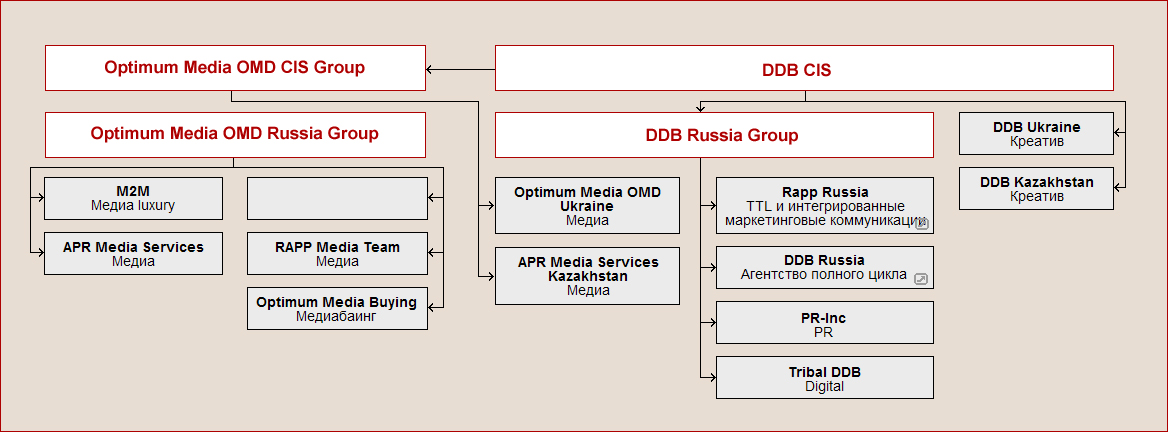Click M2M Медиа luxury box
Viewport: 1168px width, 432px height.
pyautogui.click(x=133, y=198)
